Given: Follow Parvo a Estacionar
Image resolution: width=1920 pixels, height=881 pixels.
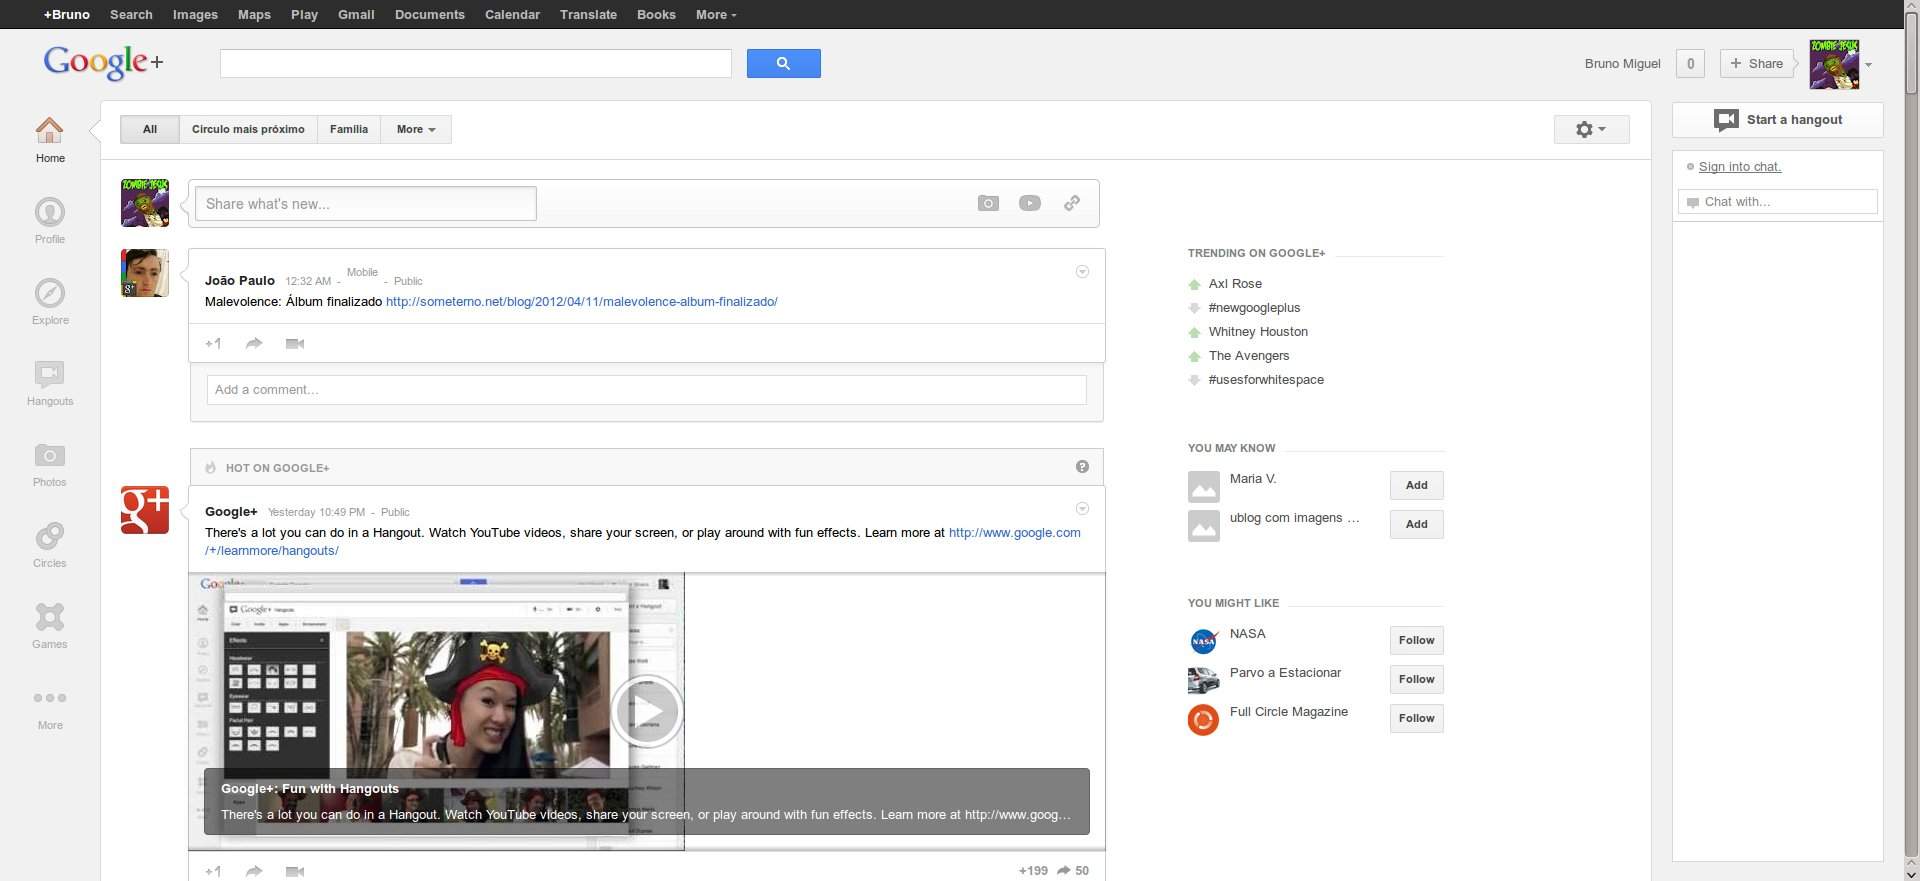Looking at the screenshot, I should coord(1416,679).
